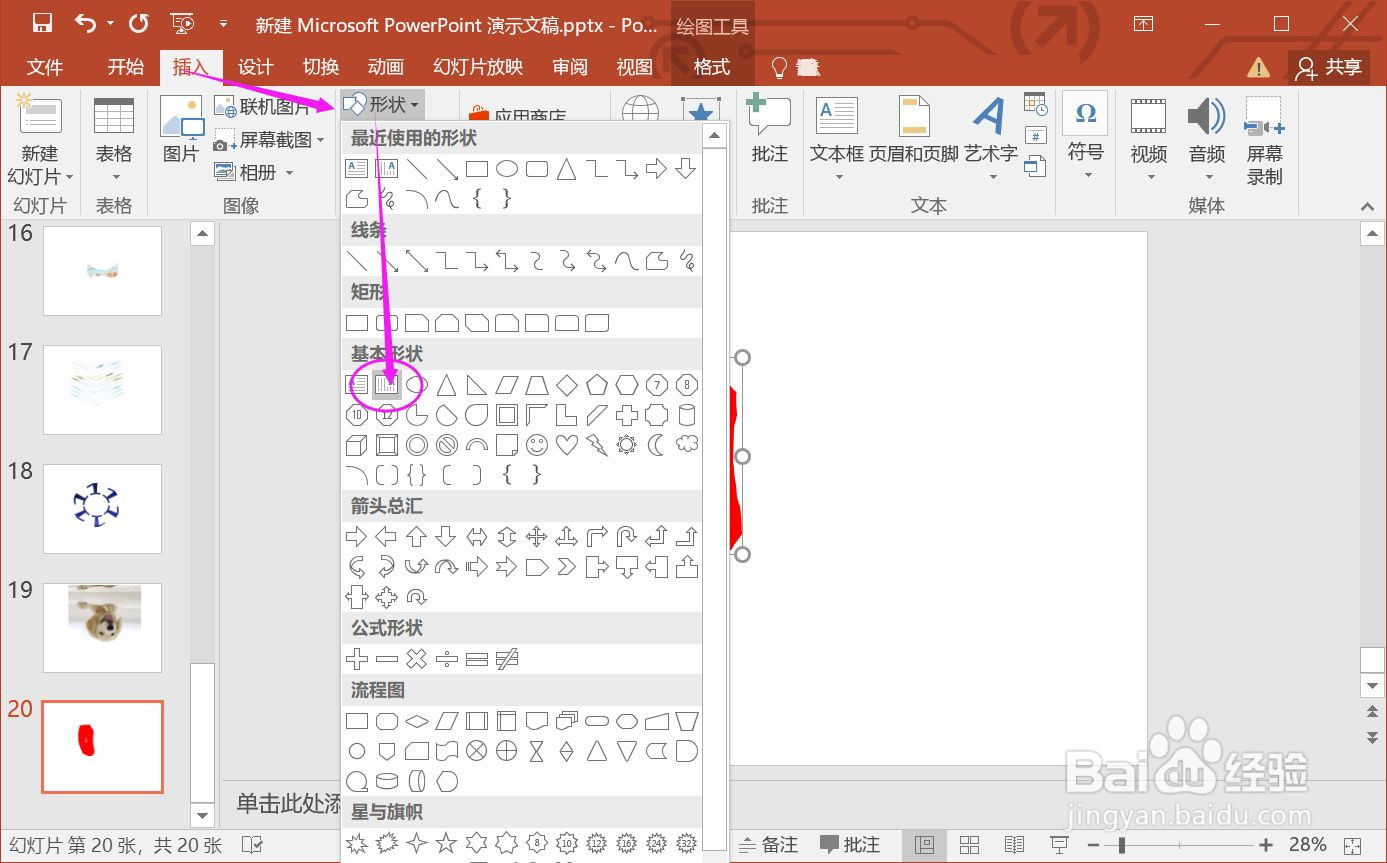Switch to Slide Sorter view in status bar
Viewport: 1387px width, 863px height.
969,845
